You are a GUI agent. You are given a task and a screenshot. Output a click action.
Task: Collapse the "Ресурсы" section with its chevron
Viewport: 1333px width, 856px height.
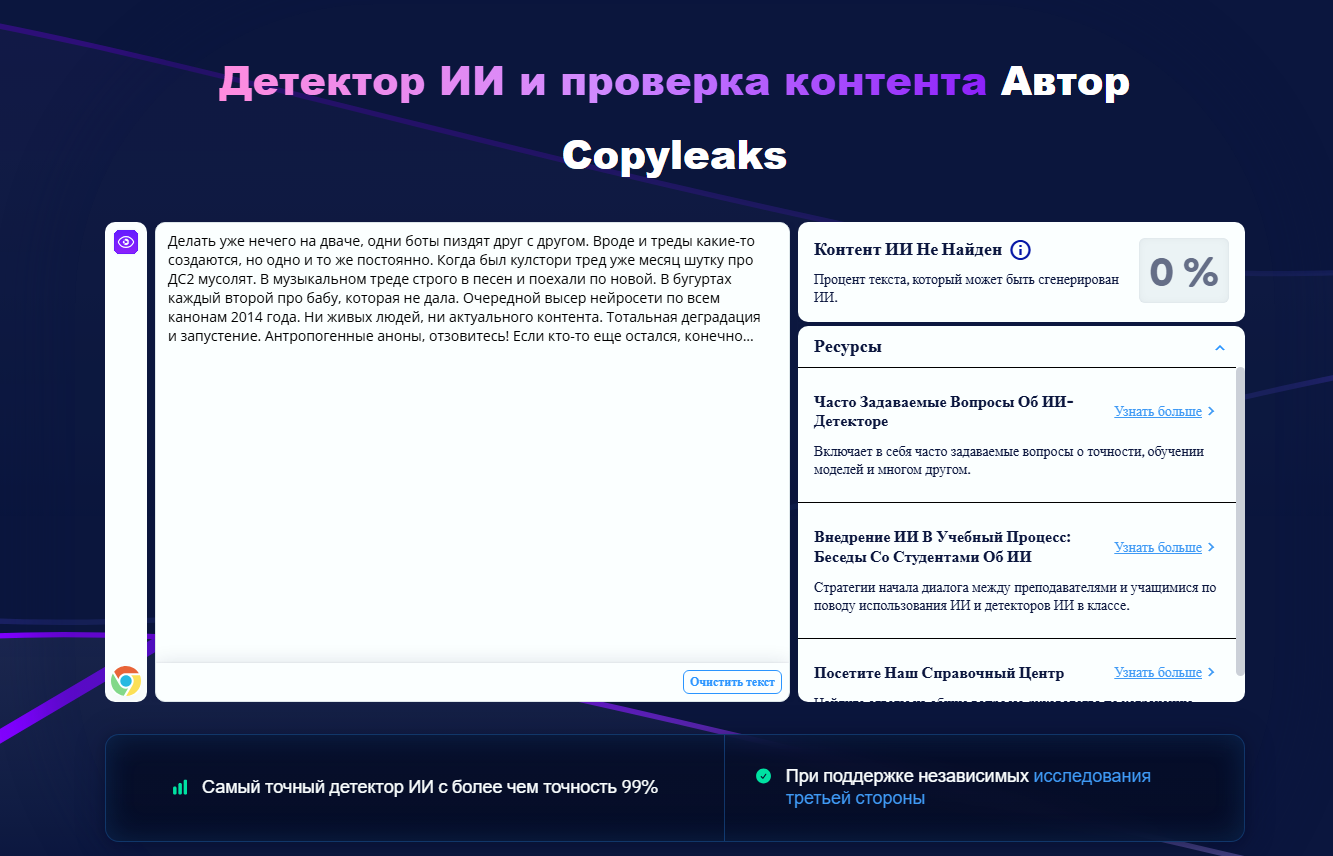coord(1219,348)
